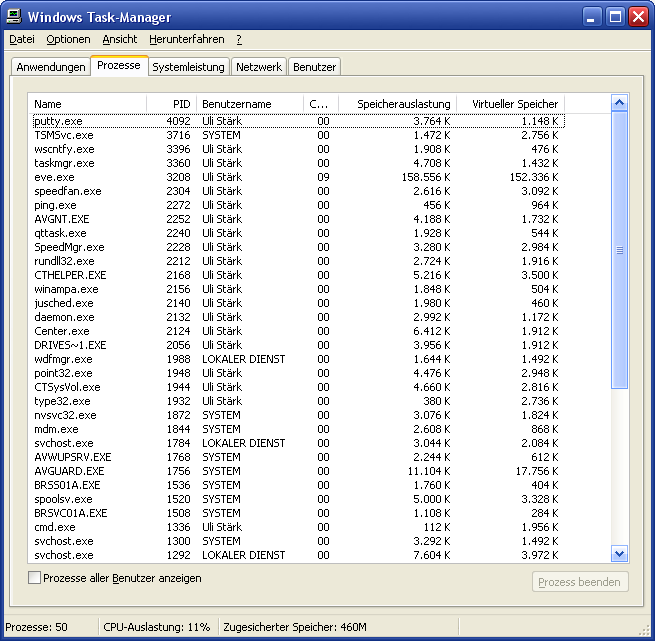Select the CTSysVol.exe process
The width and height of the screenshot is (655, 641).
(298, 387)
